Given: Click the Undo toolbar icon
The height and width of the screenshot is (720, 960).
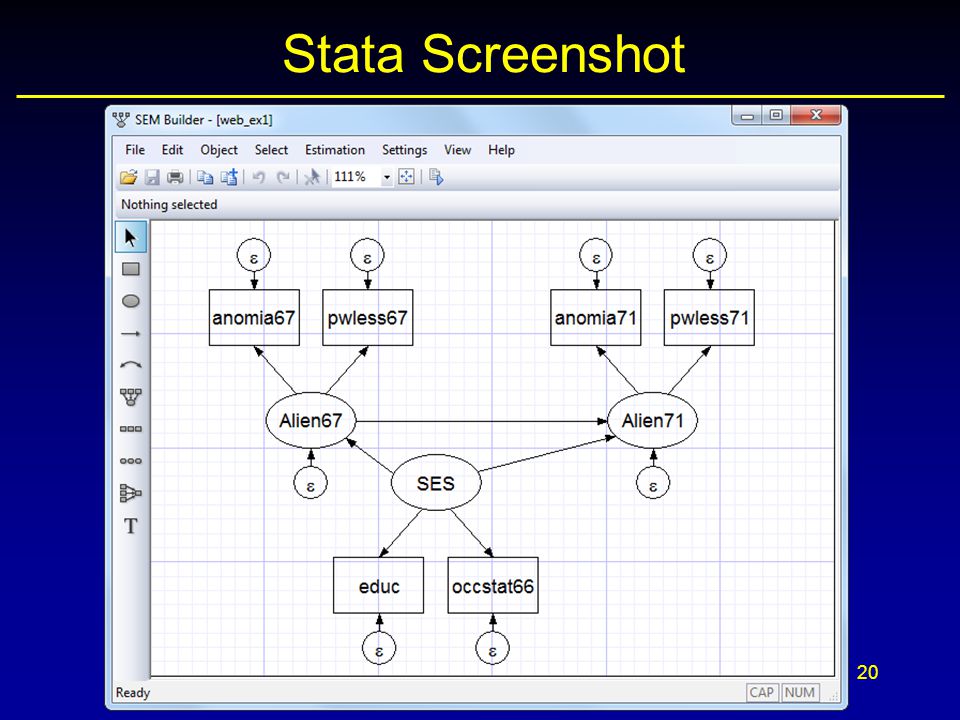Looking at the screenshot, I should (x=259, y=178).
